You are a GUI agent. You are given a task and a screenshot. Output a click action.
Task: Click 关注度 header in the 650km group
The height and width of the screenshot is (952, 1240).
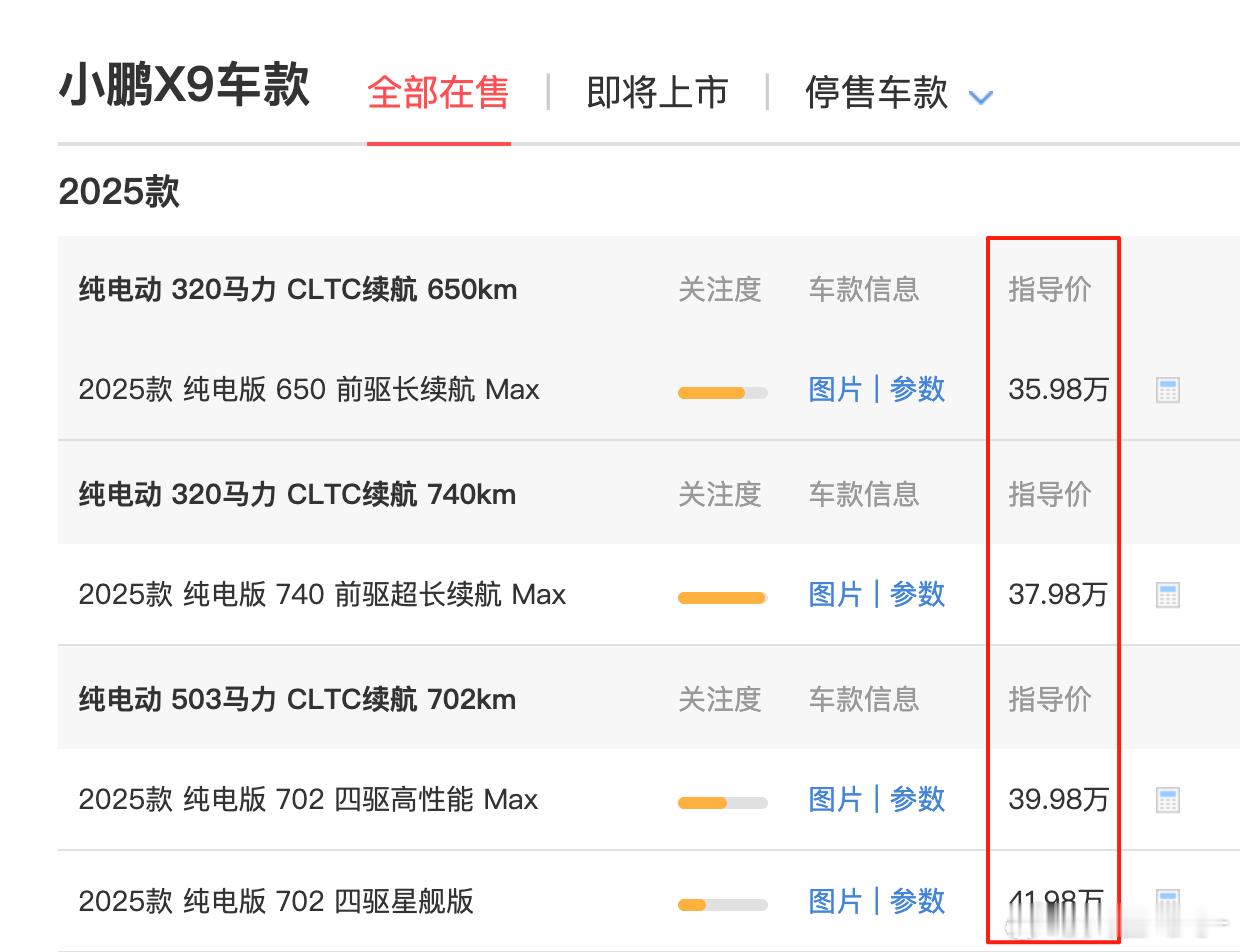point(720,290)
